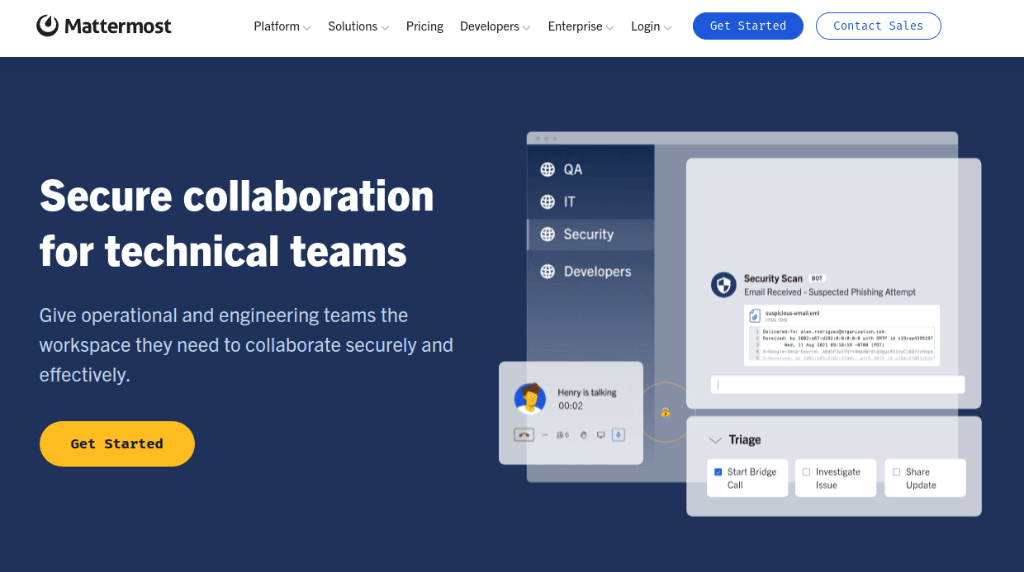Click the orange lock icon in the circle
Screen dimensions: 1024x572
pyautogui.click(x=665, y=413)
